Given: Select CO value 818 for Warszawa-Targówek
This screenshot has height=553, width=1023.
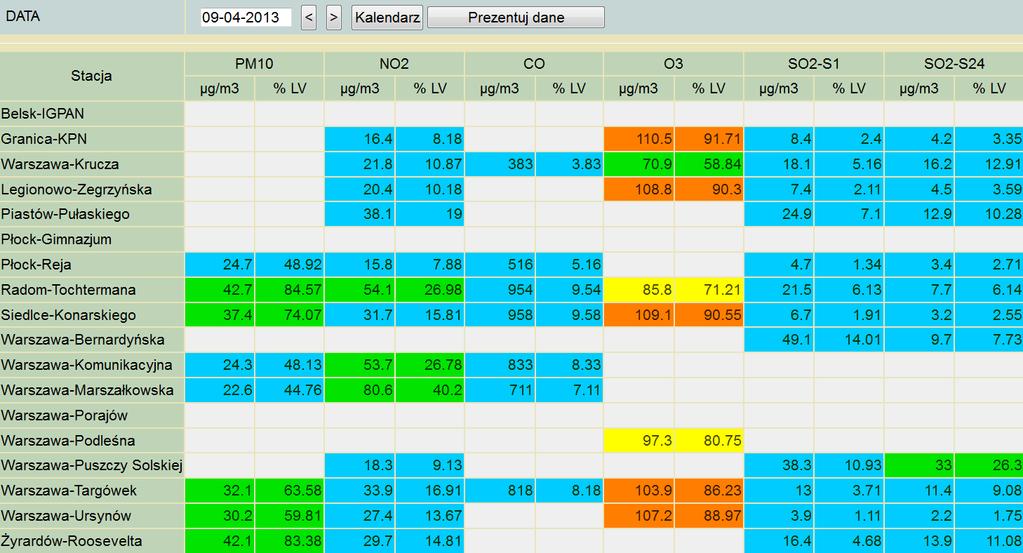Looking at the screenshot, I should tap(499, 490).
